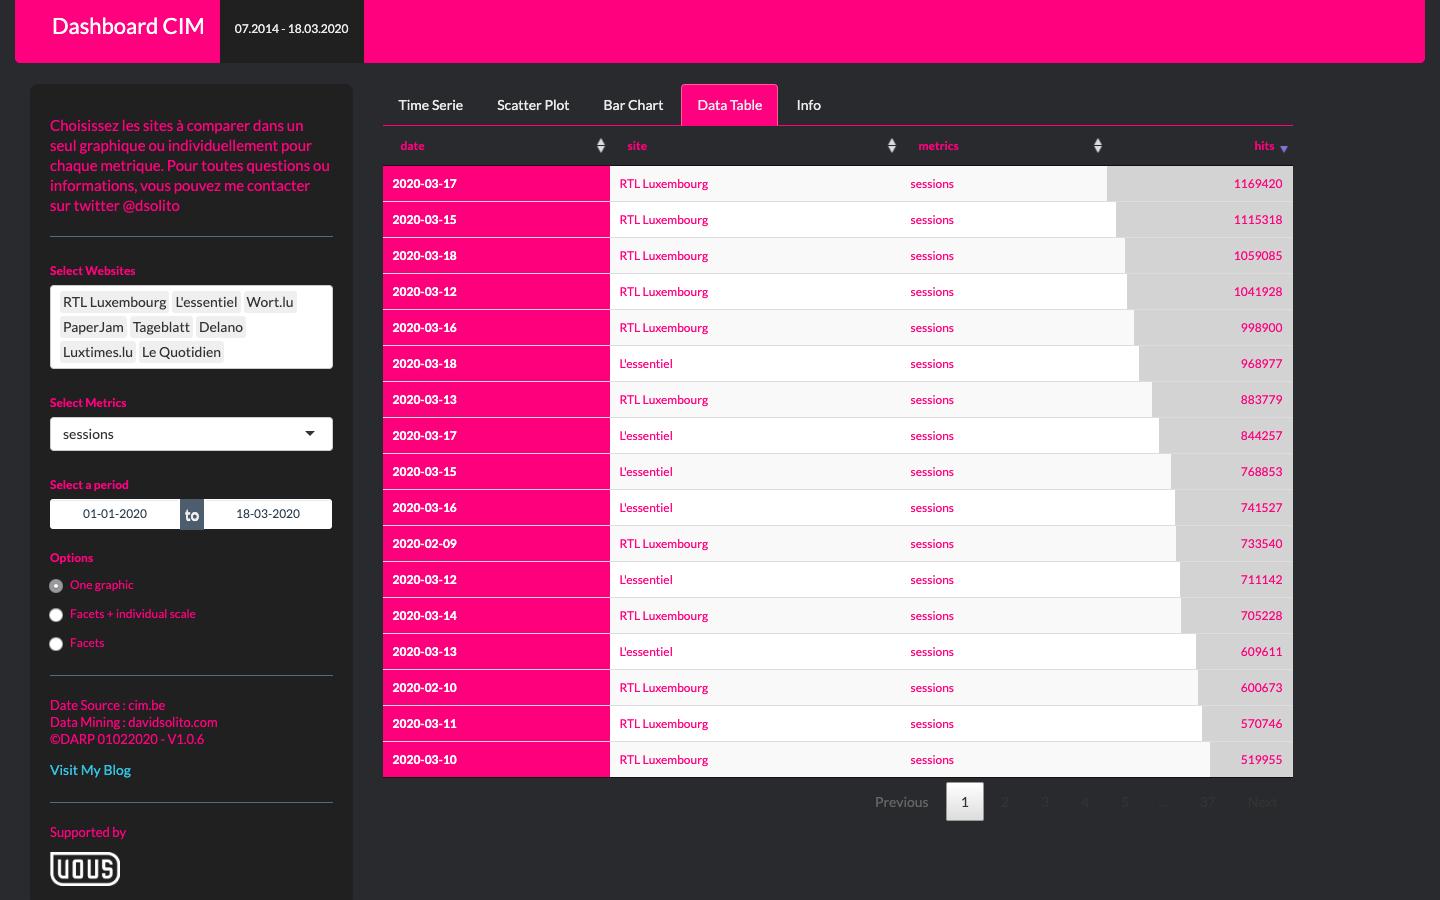
Task: Click sort arrows in site column header
Action: pos(891,146)
